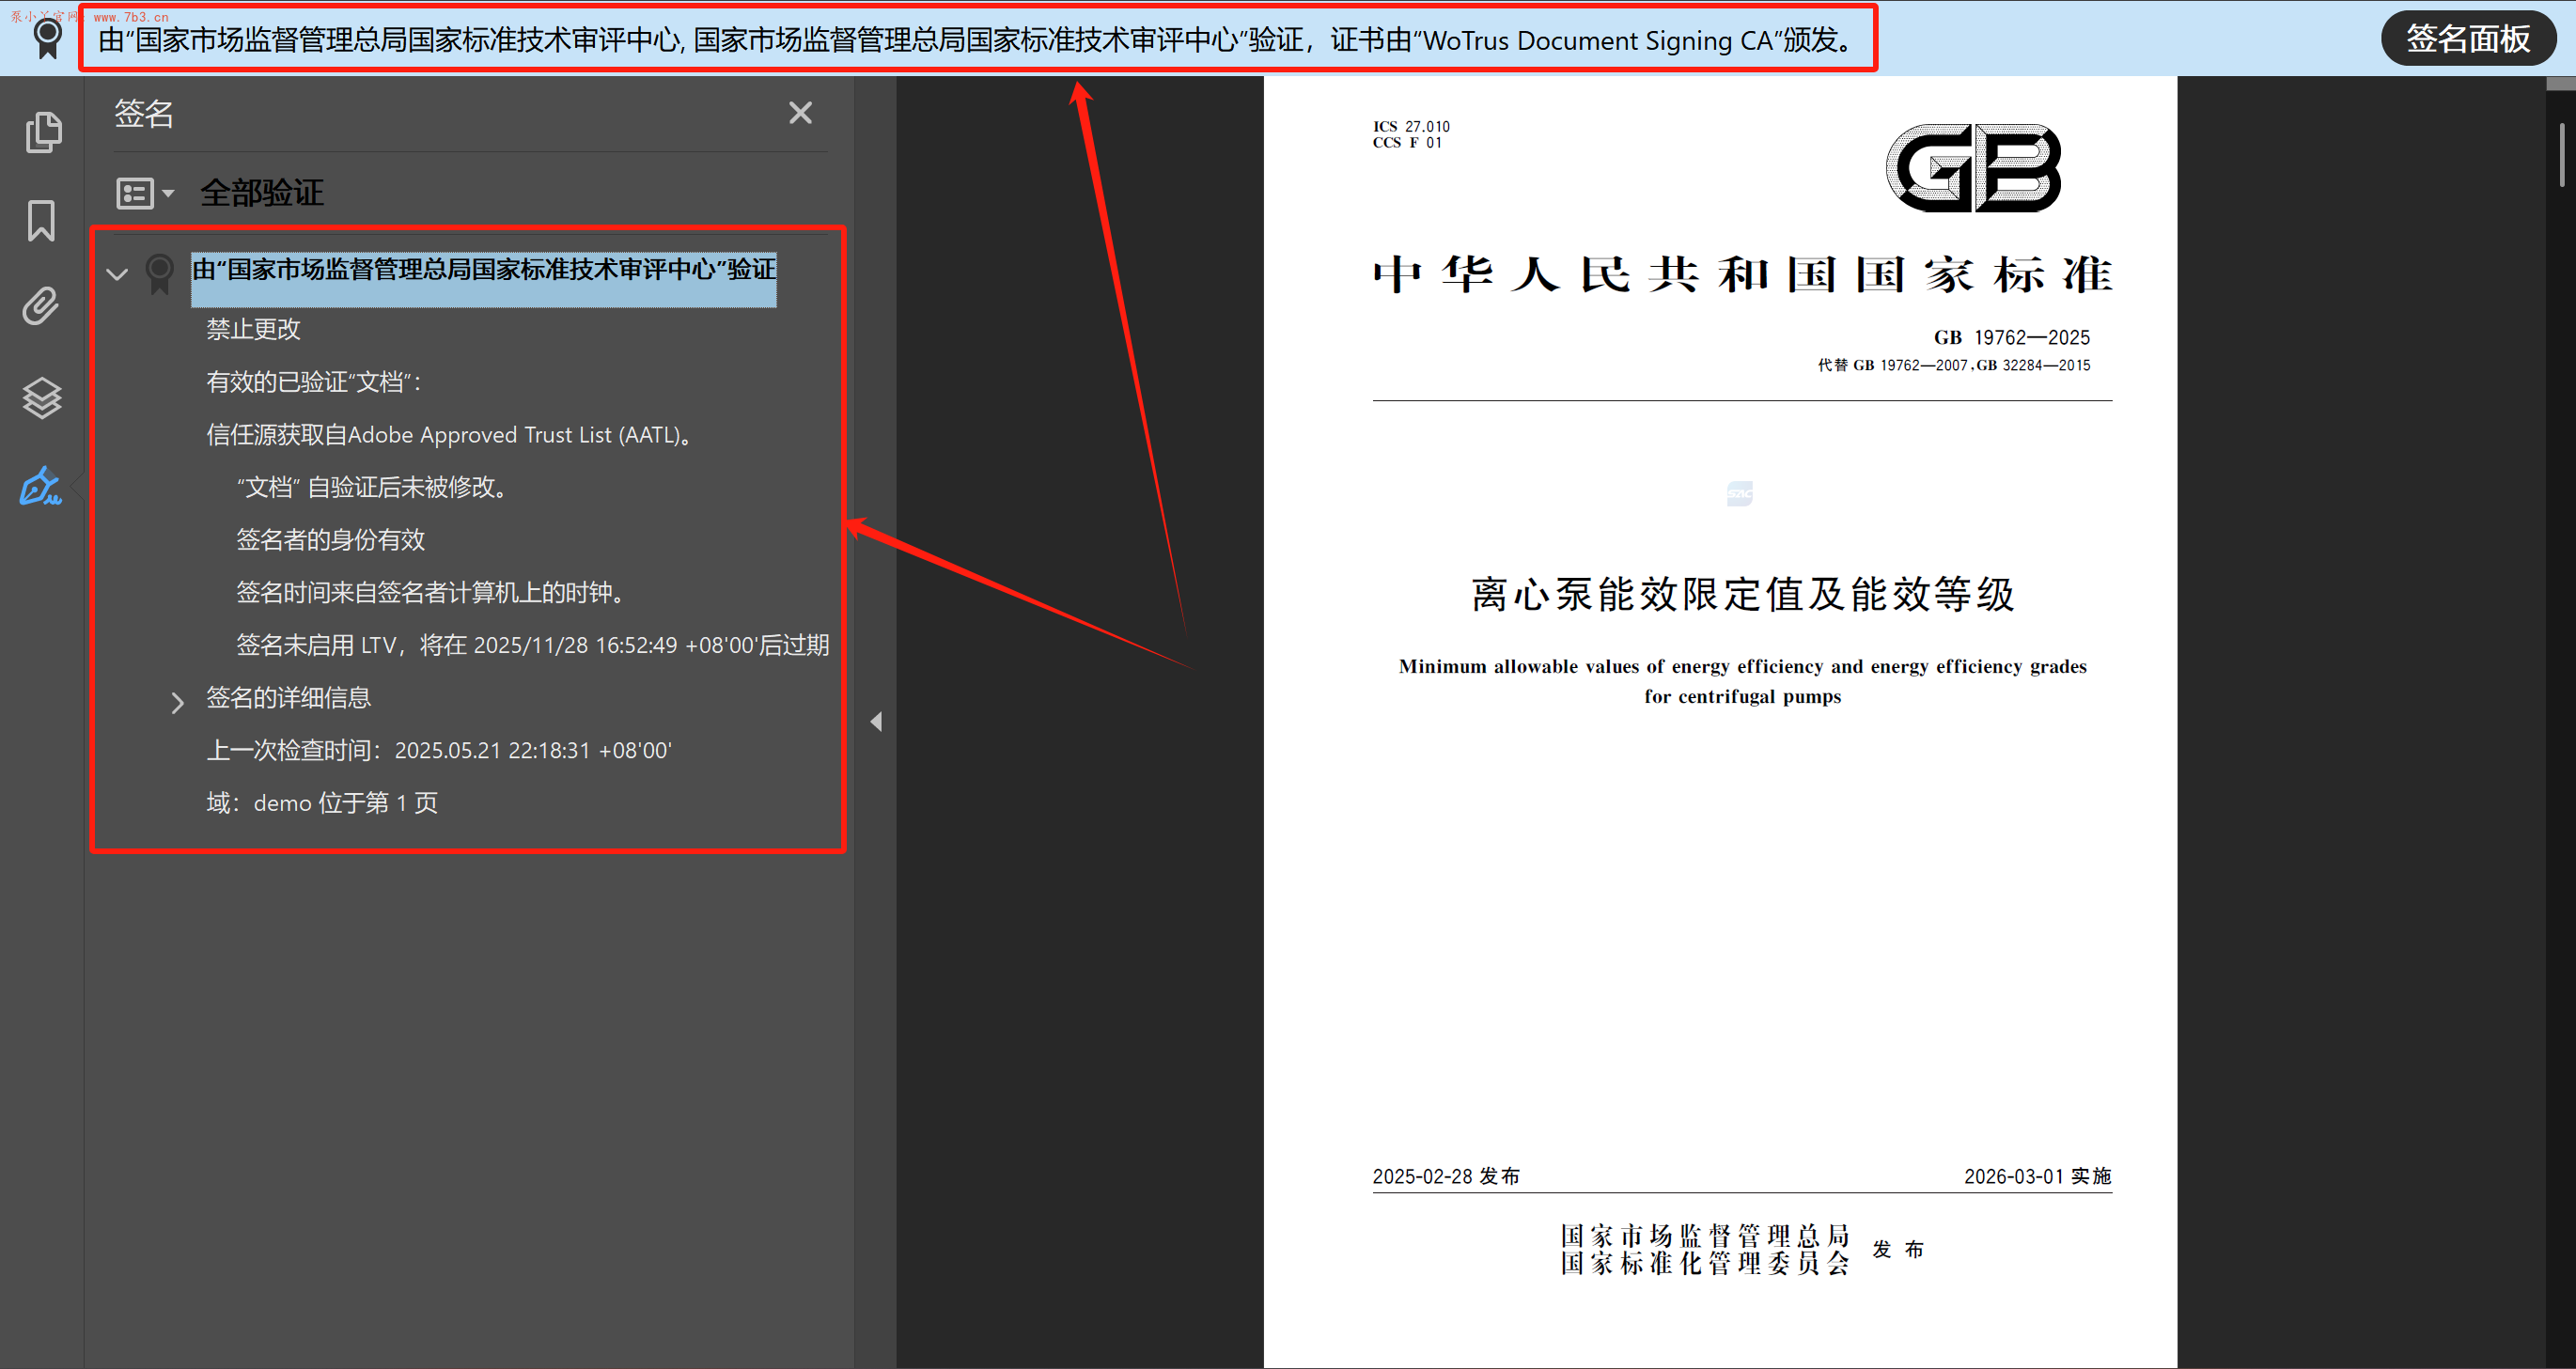Image resolution: width=2576 pixels, height=1369 pixels.
Task: Click the small signature stamp on page
Action: [1740, 493]
